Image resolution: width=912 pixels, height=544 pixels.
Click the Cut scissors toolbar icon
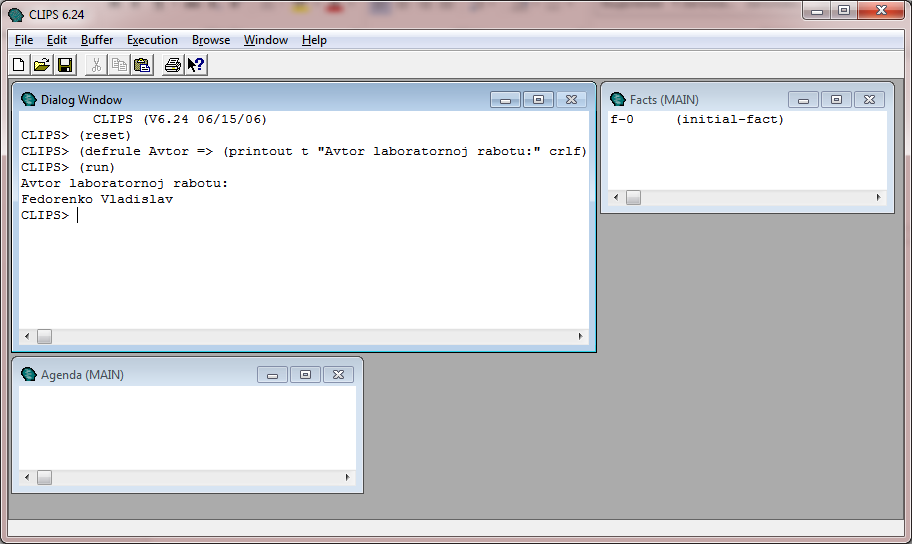(x=97, y=65)
